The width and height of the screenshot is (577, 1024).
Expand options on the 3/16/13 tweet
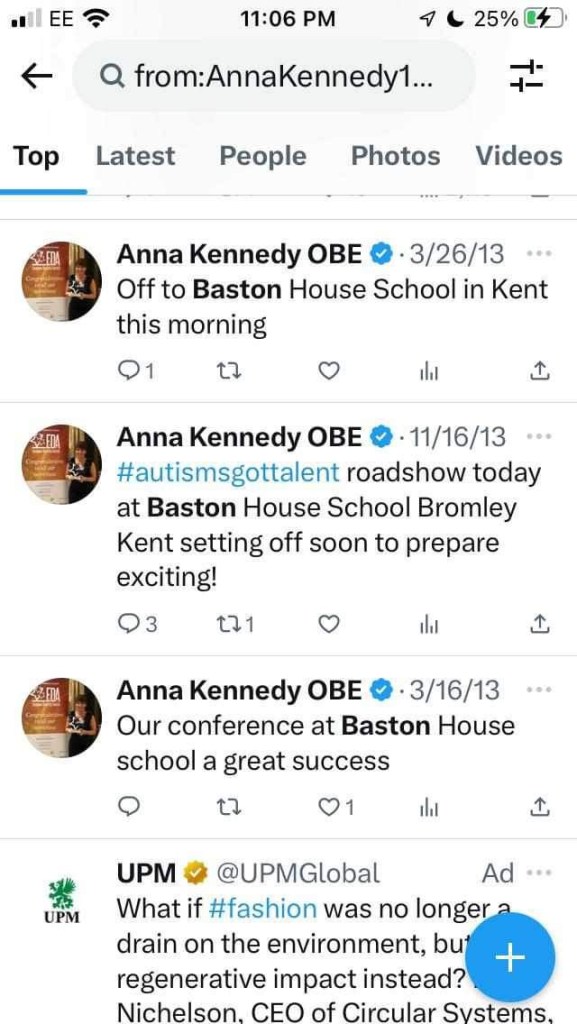[x=540, y=688]
